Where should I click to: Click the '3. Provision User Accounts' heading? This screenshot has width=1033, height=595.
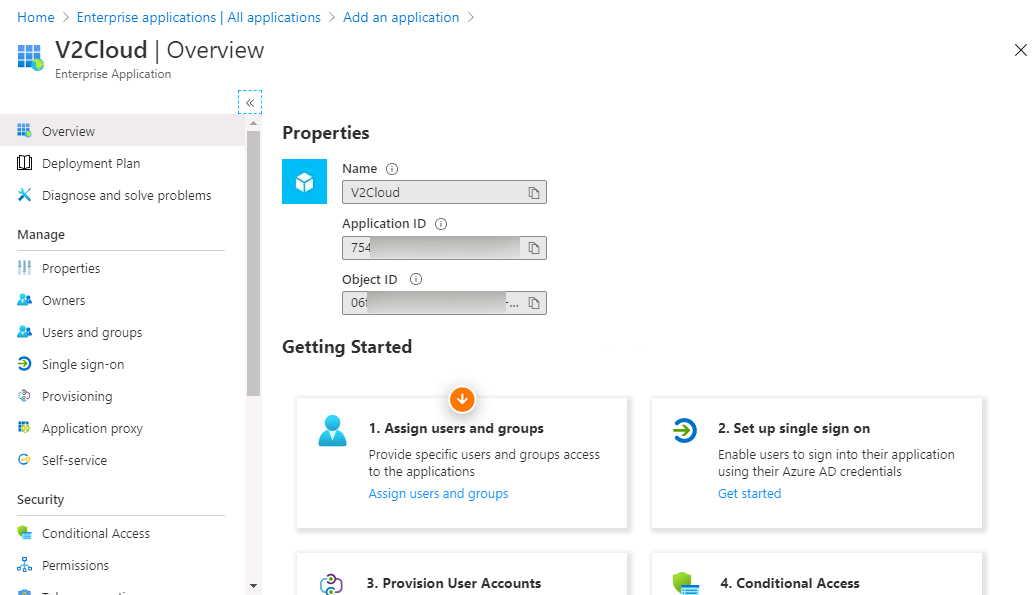[x=454, y=583]
